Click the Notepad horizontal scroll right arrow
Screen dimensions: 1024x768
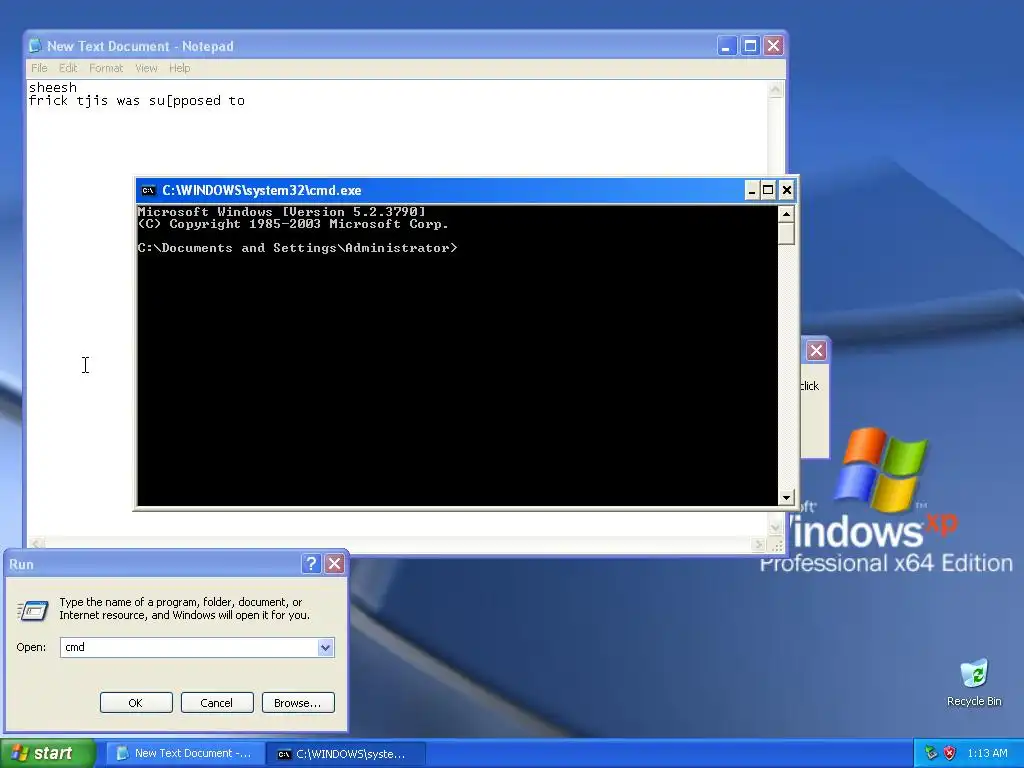(758, 543)
